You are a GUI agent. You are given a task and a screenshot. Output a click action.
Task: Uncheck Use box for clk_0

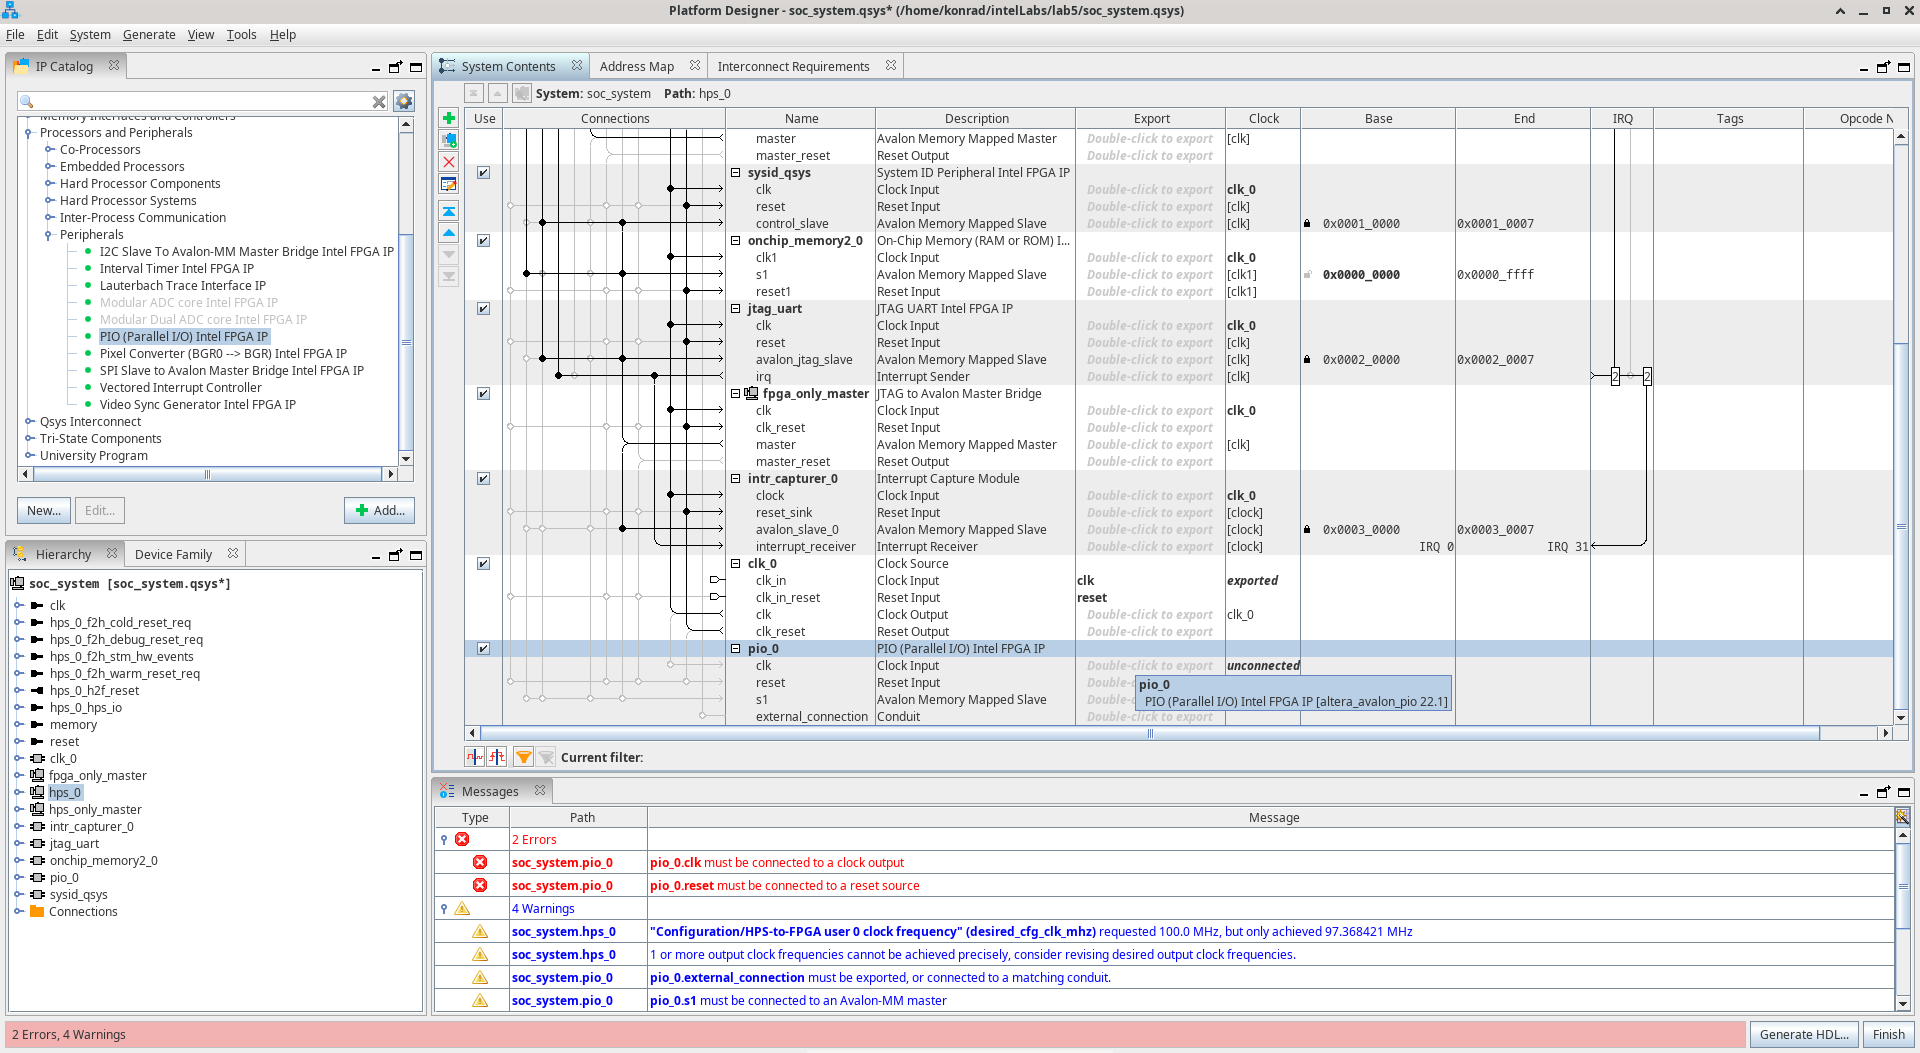coord(483,563)
